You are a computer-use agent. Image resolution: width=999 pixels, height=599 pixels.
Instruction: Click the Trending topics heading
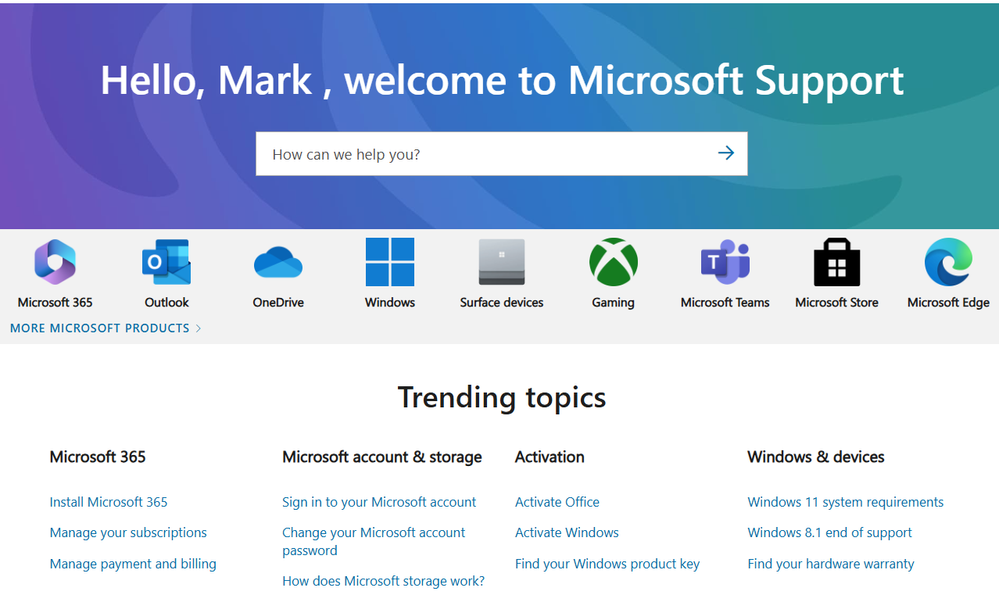coord(501,398)
